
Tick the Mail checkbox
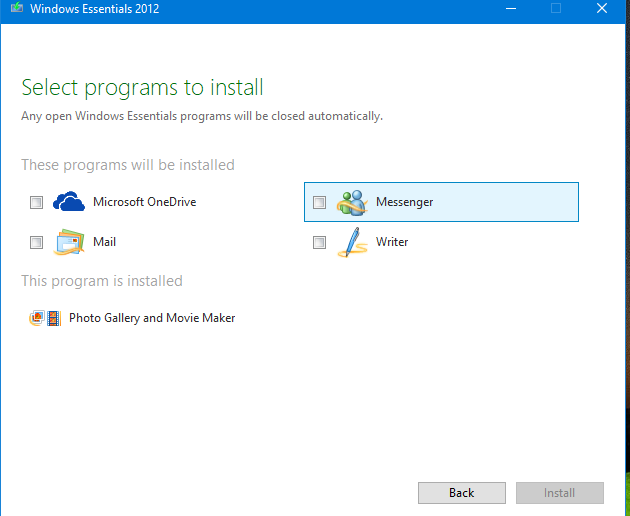(x=37, y=242)
